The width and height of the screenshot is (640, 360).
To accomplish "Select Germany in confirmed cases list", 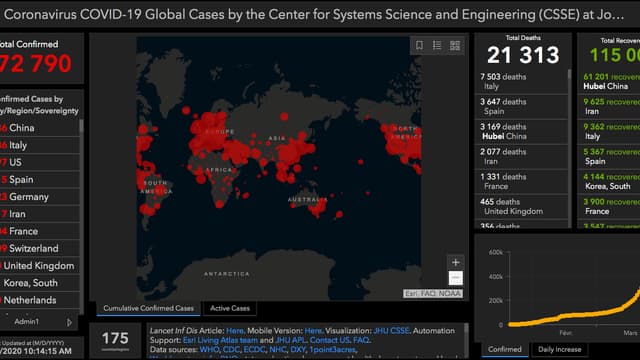I will pos(40,197).
